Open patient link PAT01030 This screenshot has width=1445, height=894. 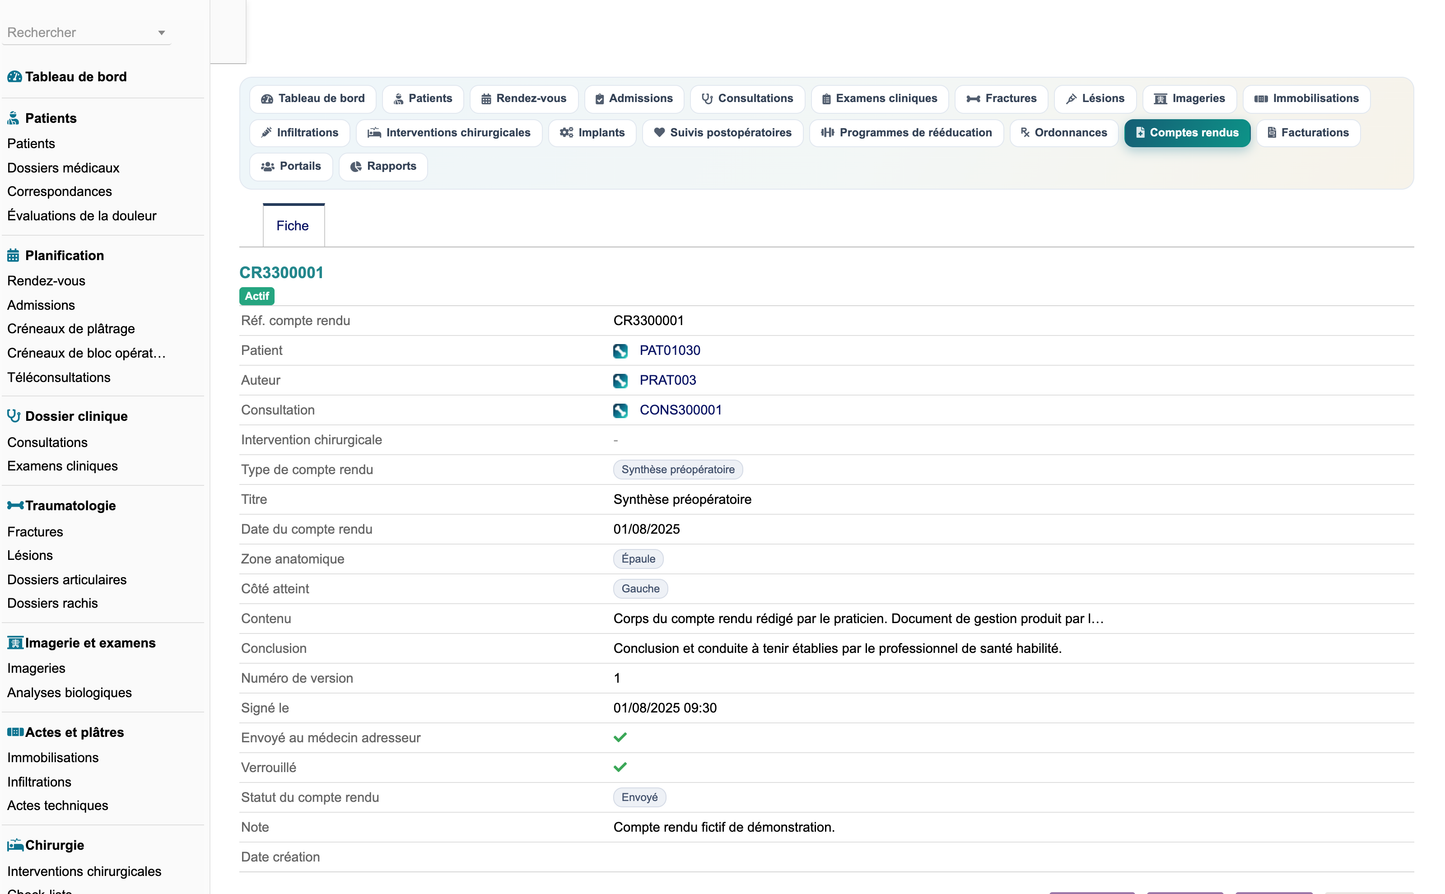(670, 351)
